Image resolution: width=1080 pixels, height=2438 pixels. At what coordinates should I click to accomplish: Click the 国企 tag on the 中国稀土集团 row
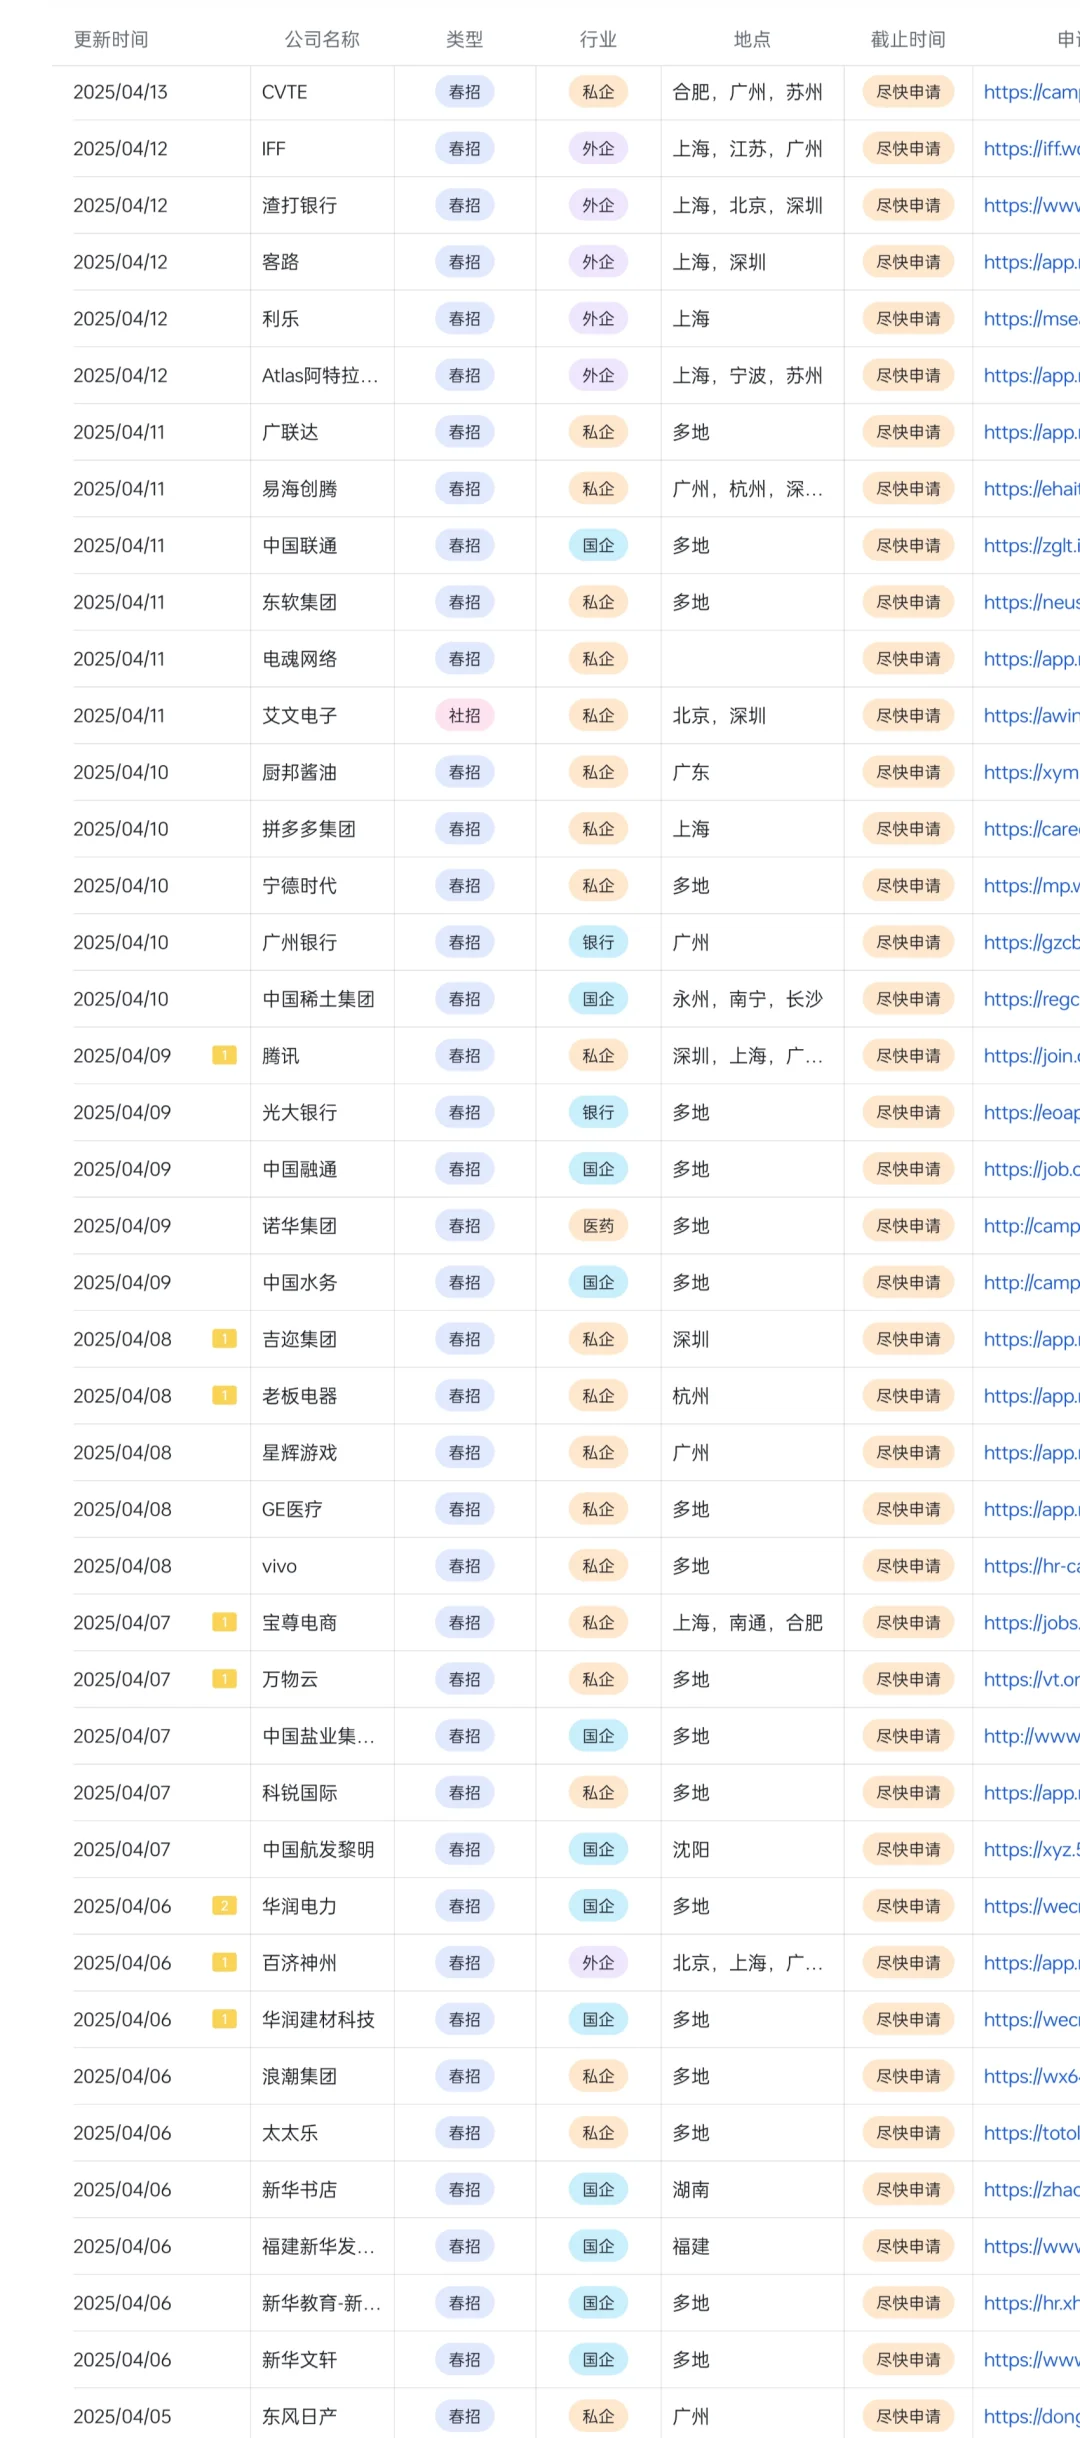[598, 999]
